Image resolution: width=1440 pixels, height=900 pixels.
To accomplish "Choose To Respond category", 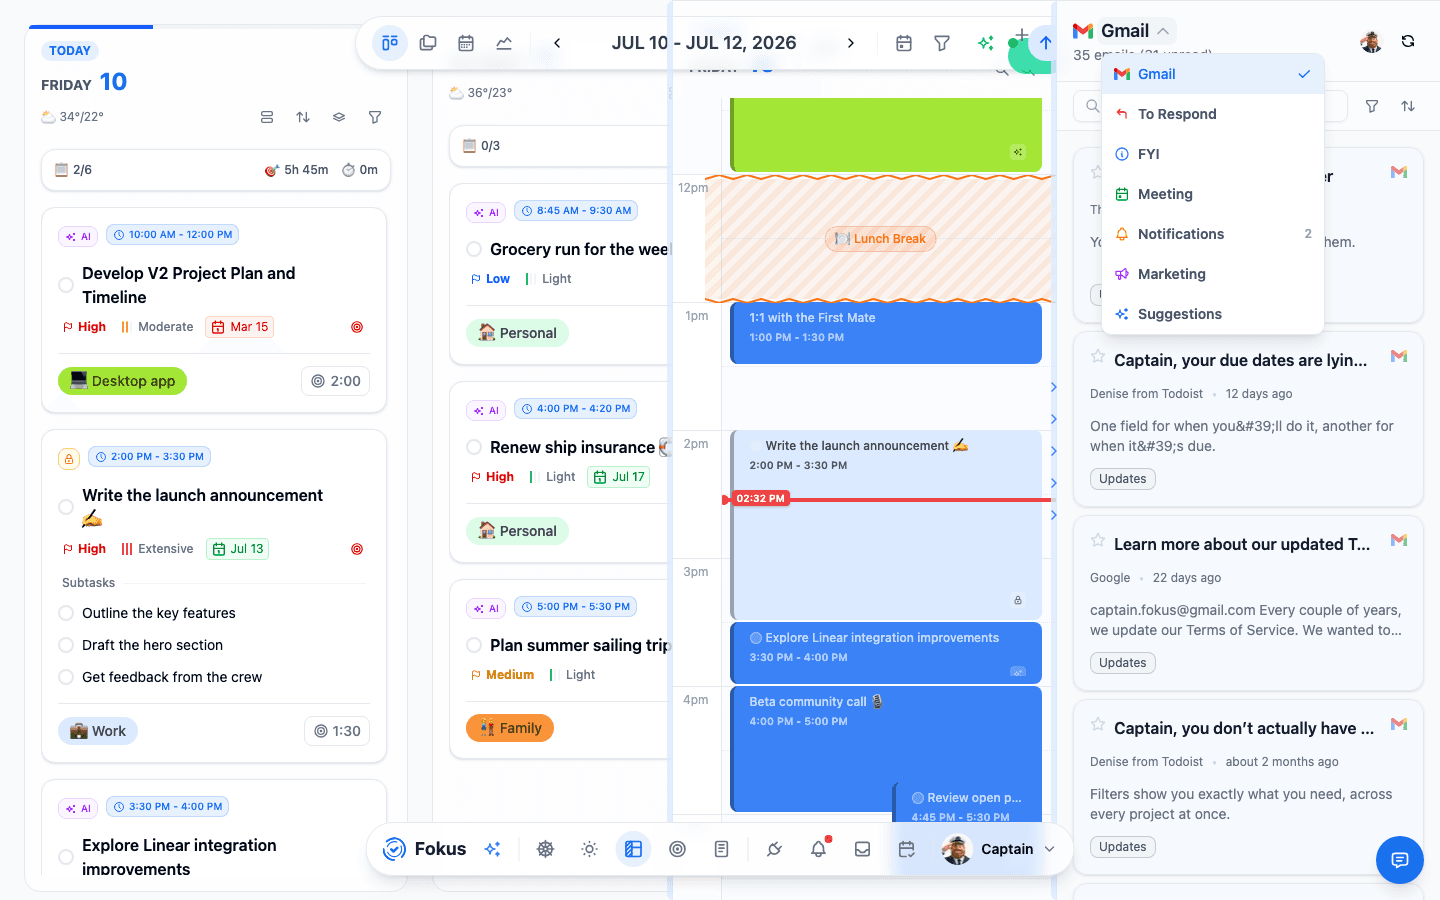I will 1213,114.
